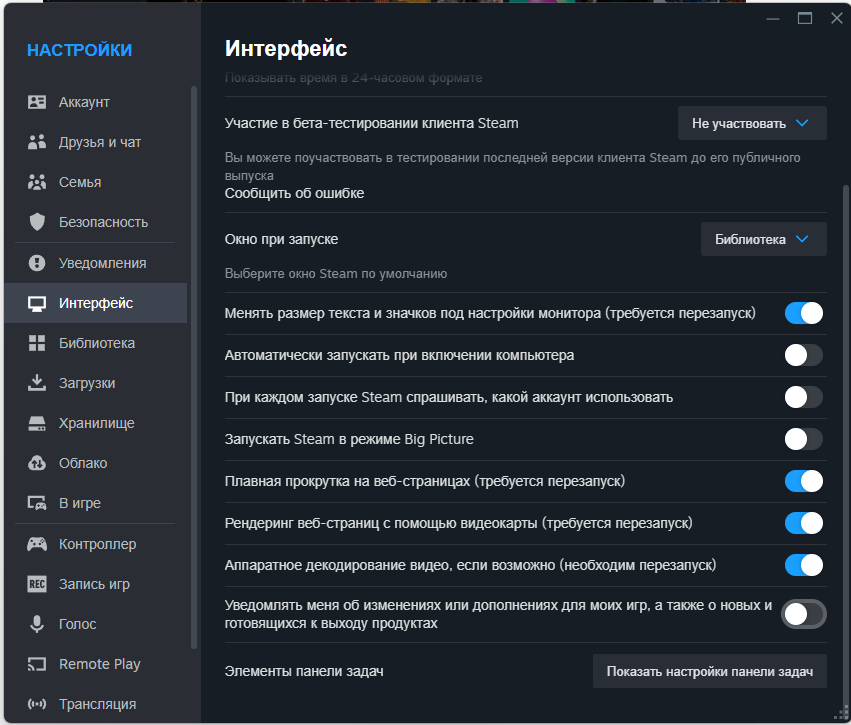Click the Broadcast signal icon
851x725 pixels.
tap(37, 704)
